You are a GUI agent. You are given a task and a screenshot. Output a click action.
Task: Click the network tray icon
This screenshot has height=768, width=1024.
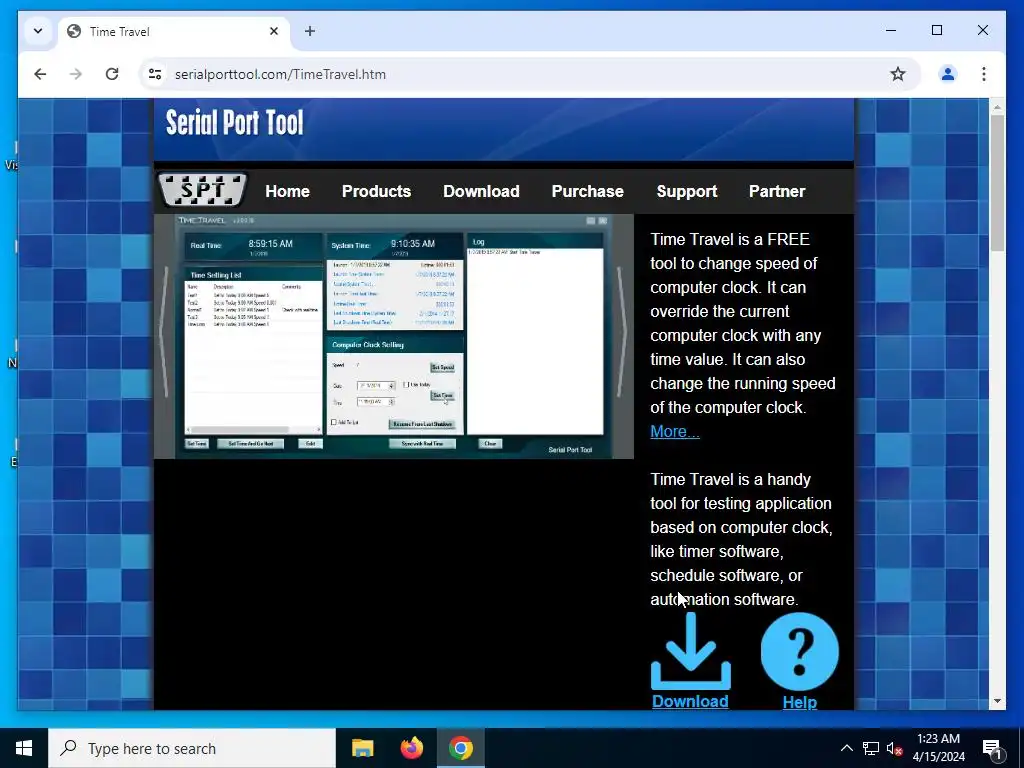pos(870,748)
